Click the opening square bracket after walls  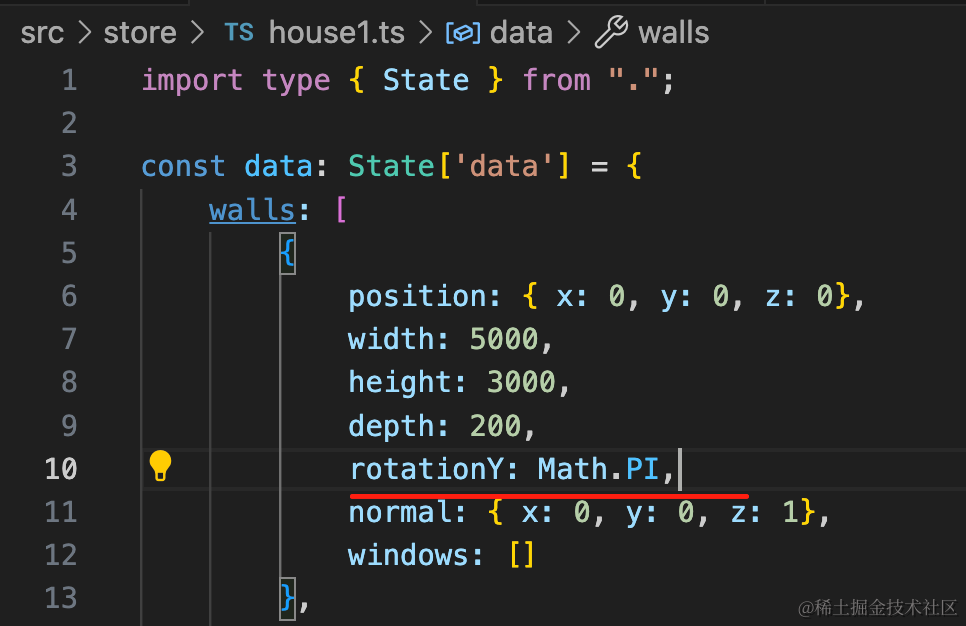pyautogui.click(x=341, y=210)
